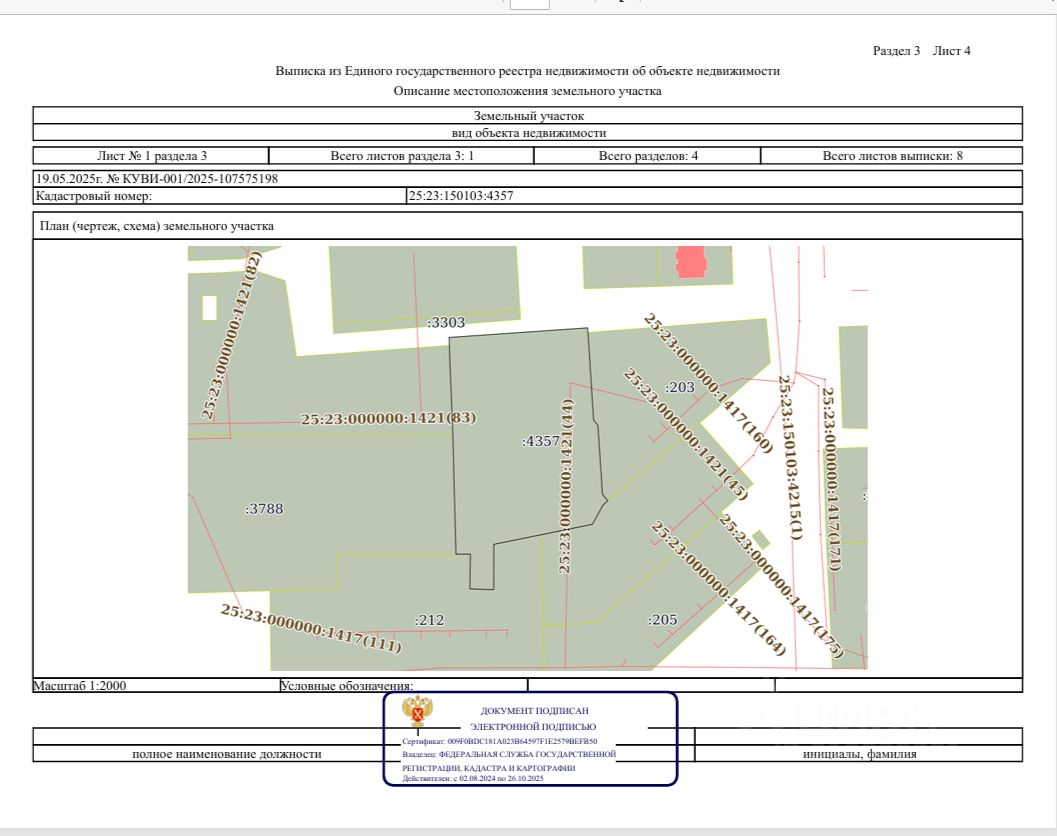The width and height of the screenshot is (1057, 836).
Task: Click subtitle 'Описание местоположения земельного участка'
Action: 527,91
